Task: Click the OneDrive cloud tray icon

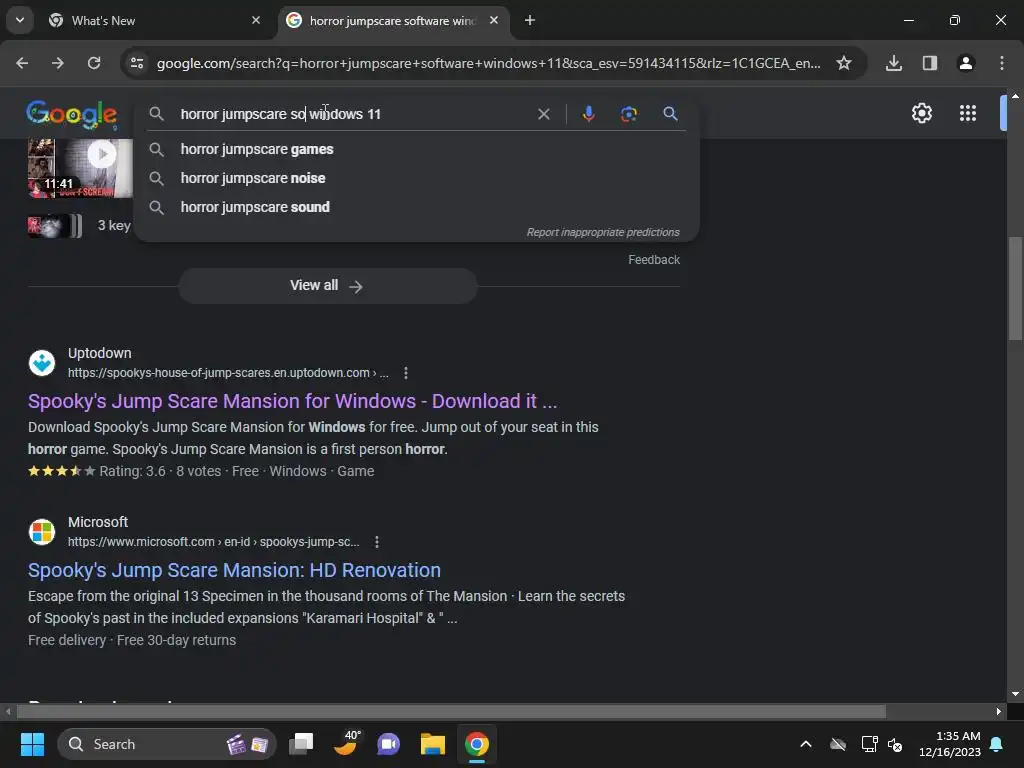Action: (838, 744)
